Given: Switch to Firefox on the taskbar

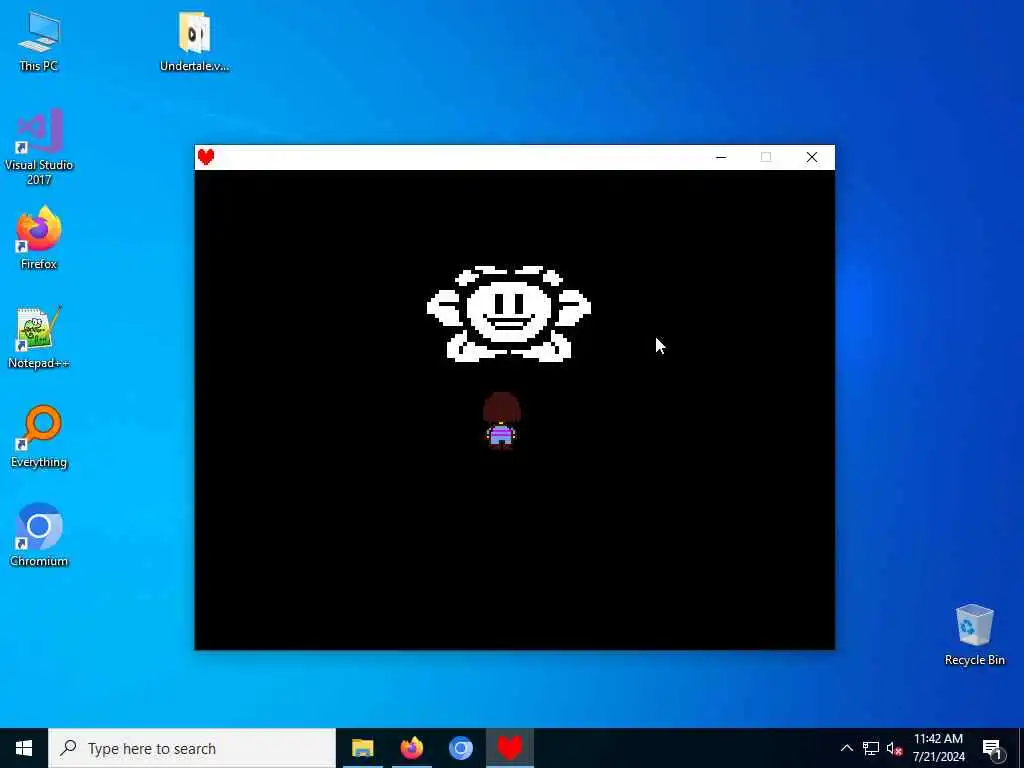Looking at the screenshot, I should 411,748.
